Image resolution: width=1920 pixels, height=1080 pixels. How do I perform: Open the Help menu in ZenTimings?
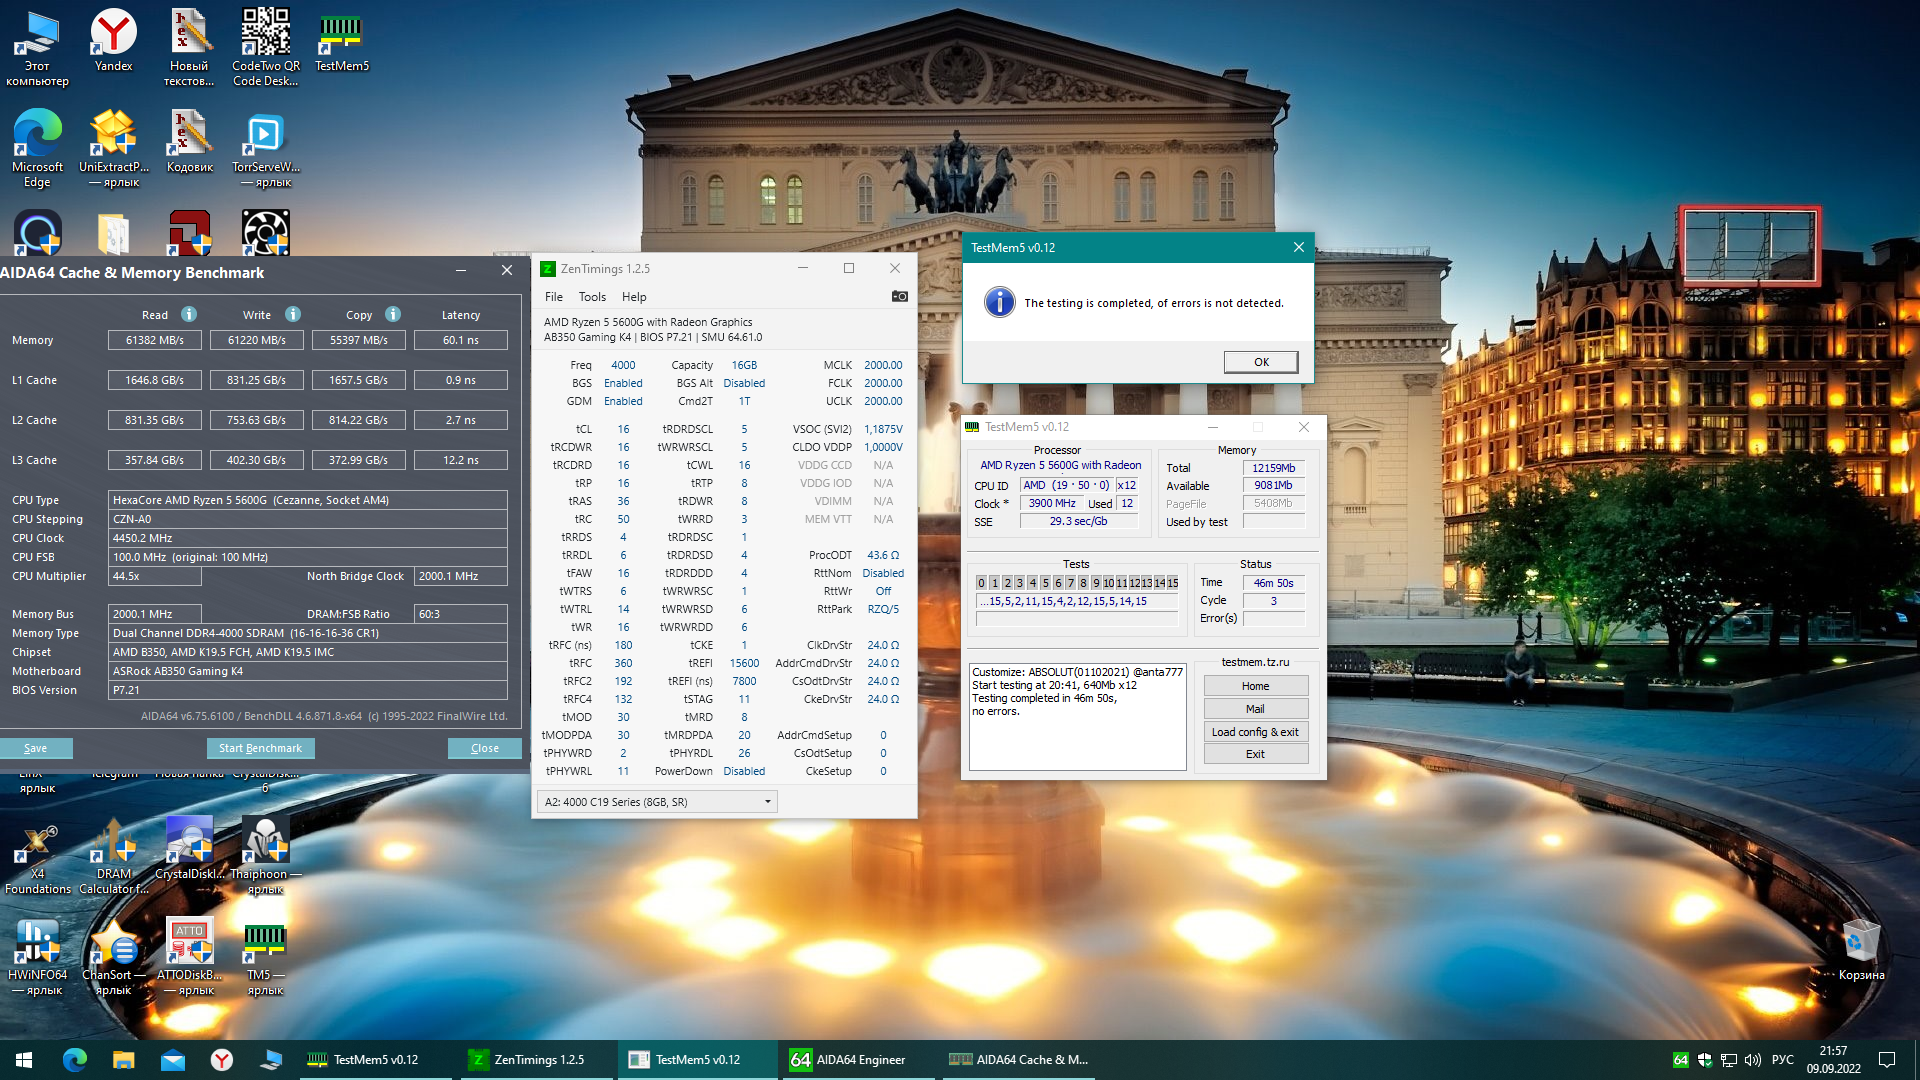point(634,297)
